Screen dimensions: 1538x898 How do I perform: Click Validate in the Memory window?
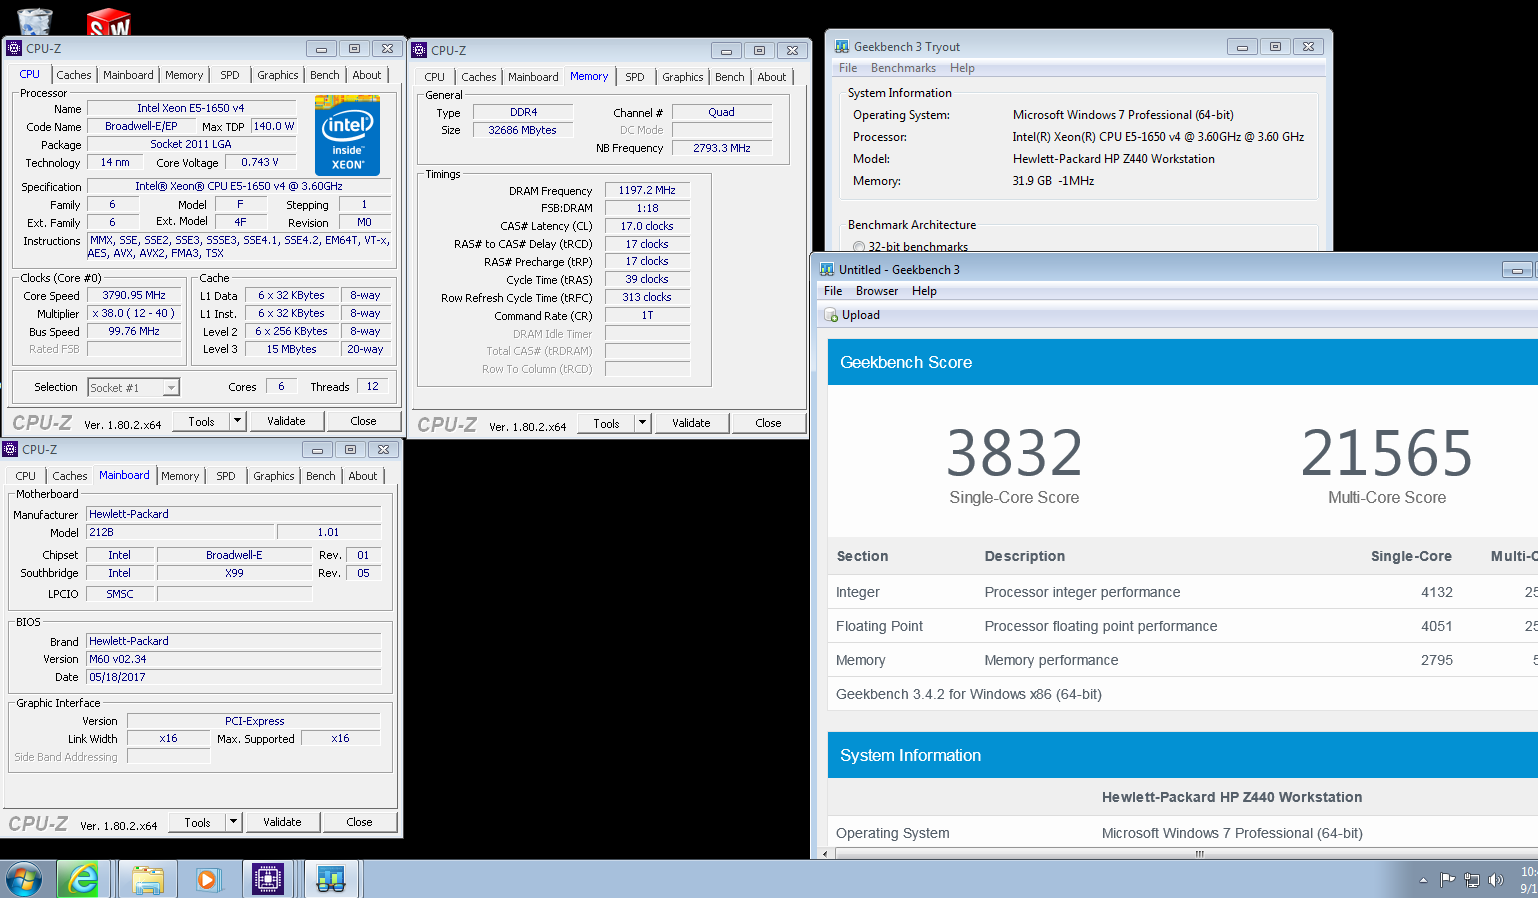(691, 423)
